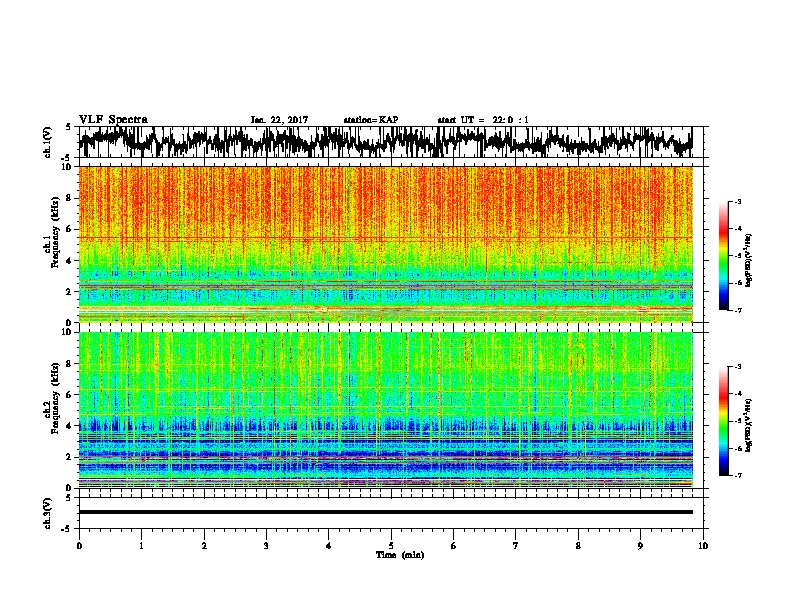Click the ch.3(V) axis label
Image resolution: width=792 pixels, height=612 pixels.
[x=48, y=513]
